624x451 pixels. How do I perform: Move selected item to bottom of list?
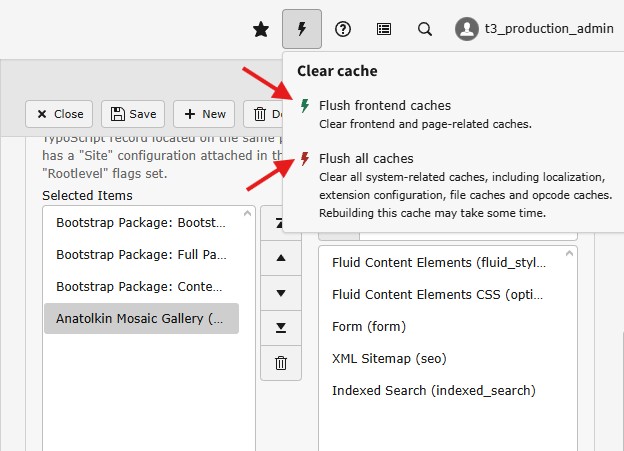[x=281, y=328]
